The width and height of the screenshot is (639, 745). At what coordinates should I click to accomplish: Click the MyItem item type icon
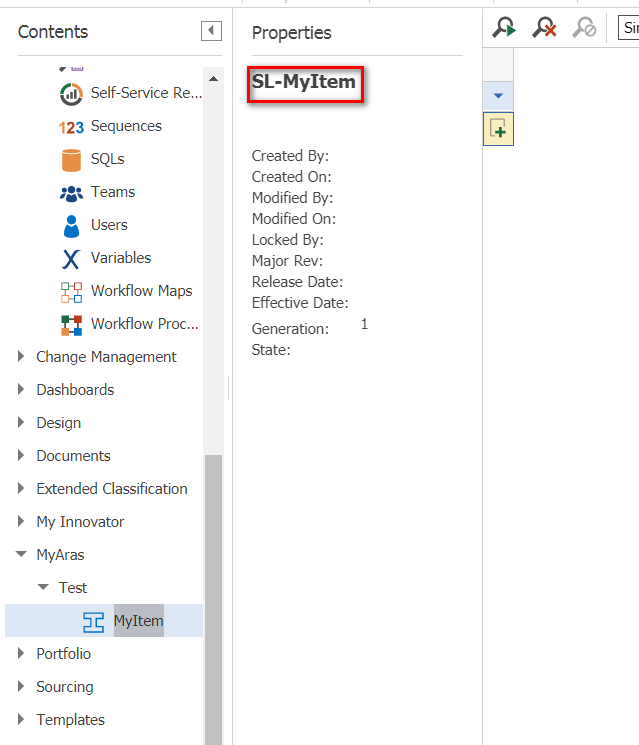click(x=93, y=622)
